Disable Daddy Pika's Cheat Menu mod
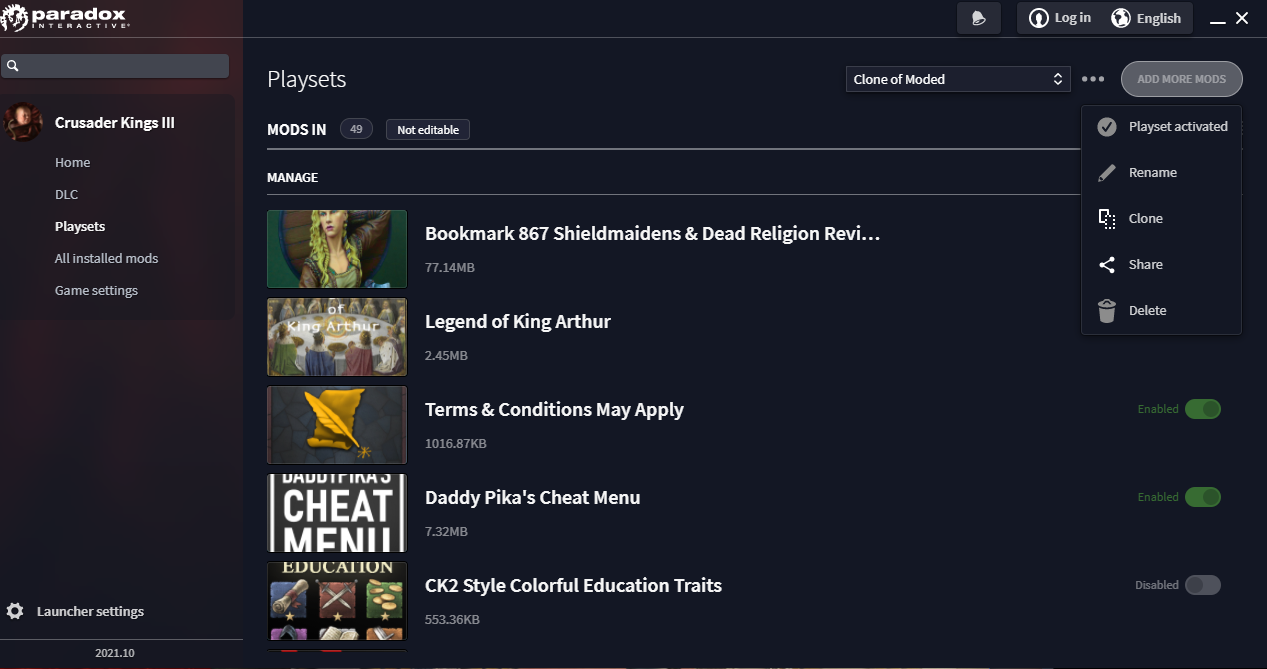This screenshot has height=669, width=1267. click(1203, 497)
